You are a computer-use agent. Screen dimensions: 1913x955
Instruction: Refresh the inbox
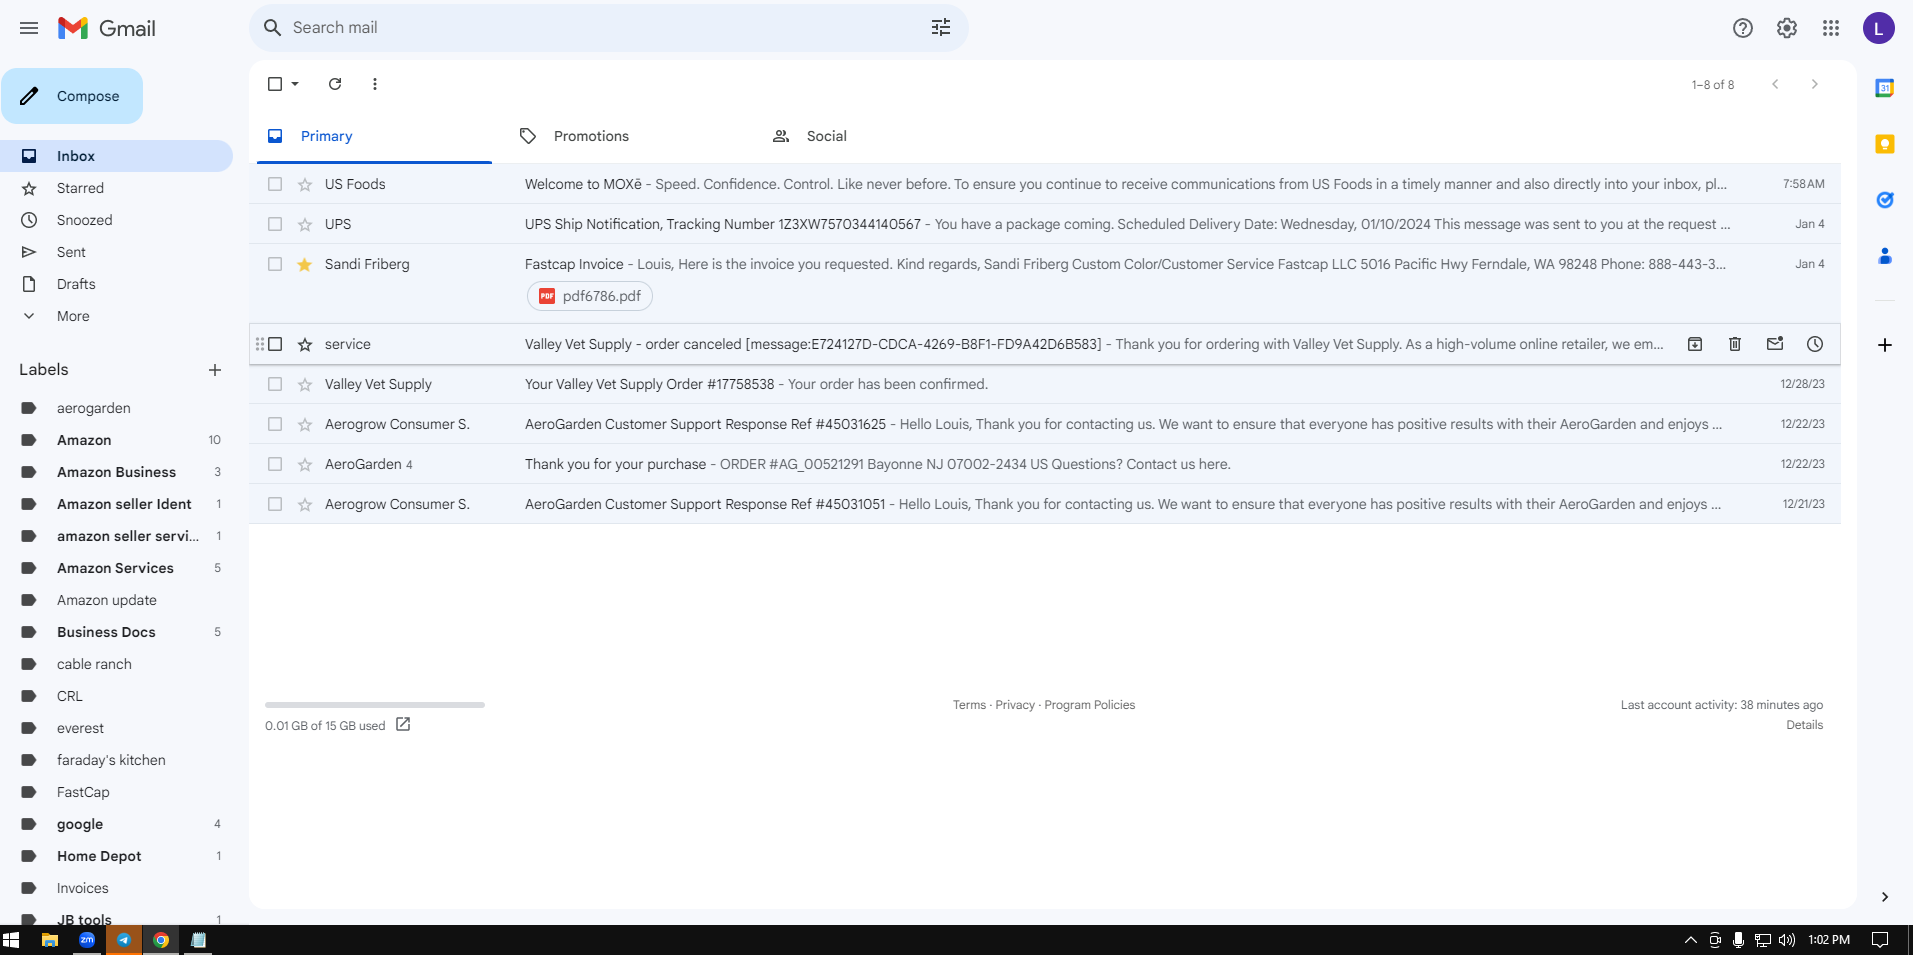coord(335,84)
